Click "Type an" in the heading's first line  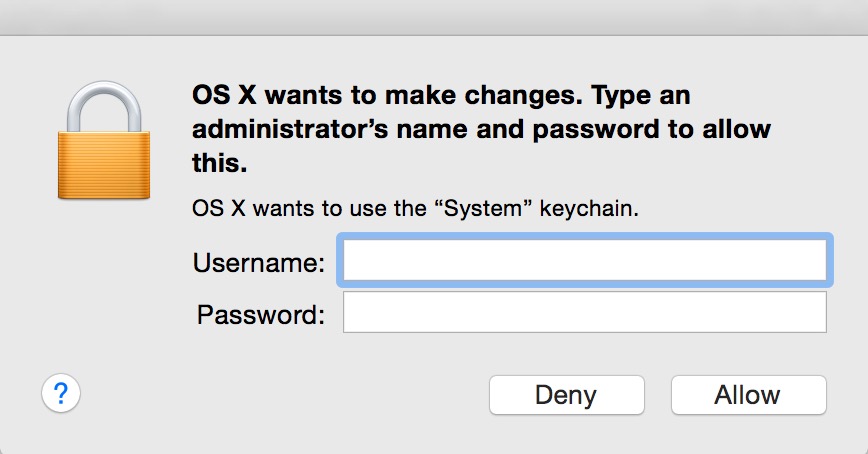pos(641,96)
